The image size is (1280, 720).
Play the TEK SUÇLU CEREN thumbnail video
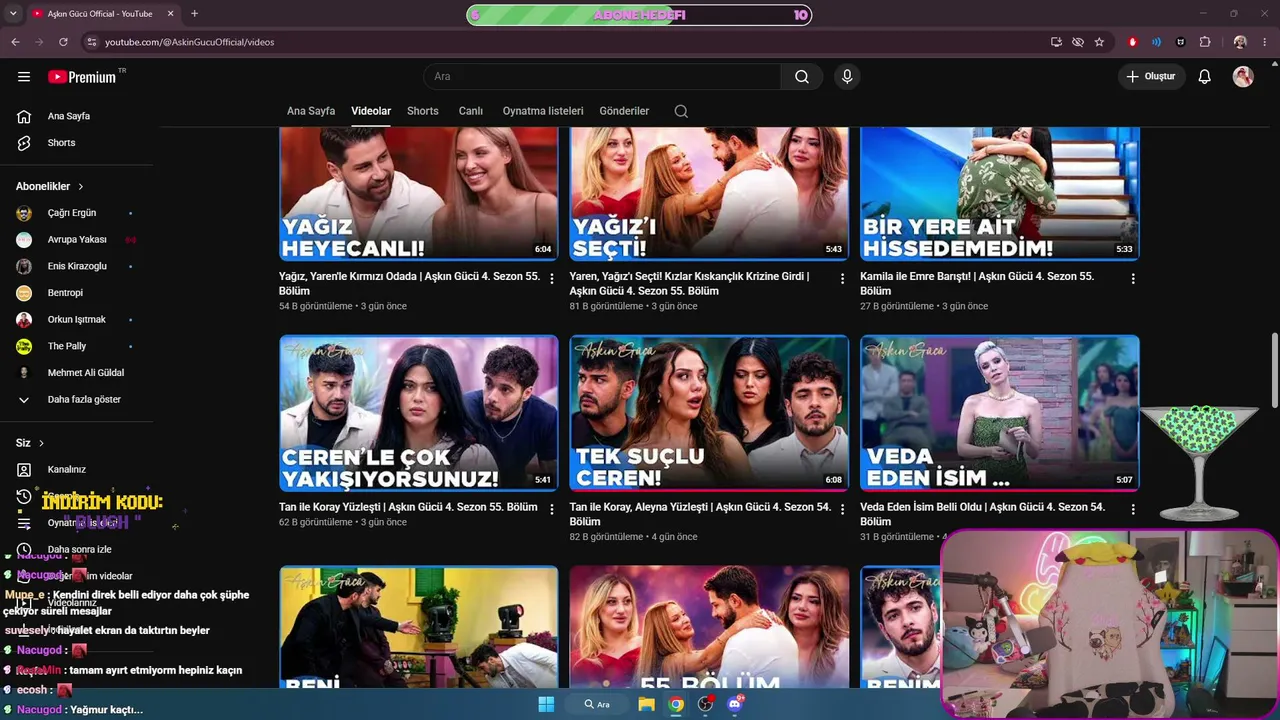(x=709, y=412)
